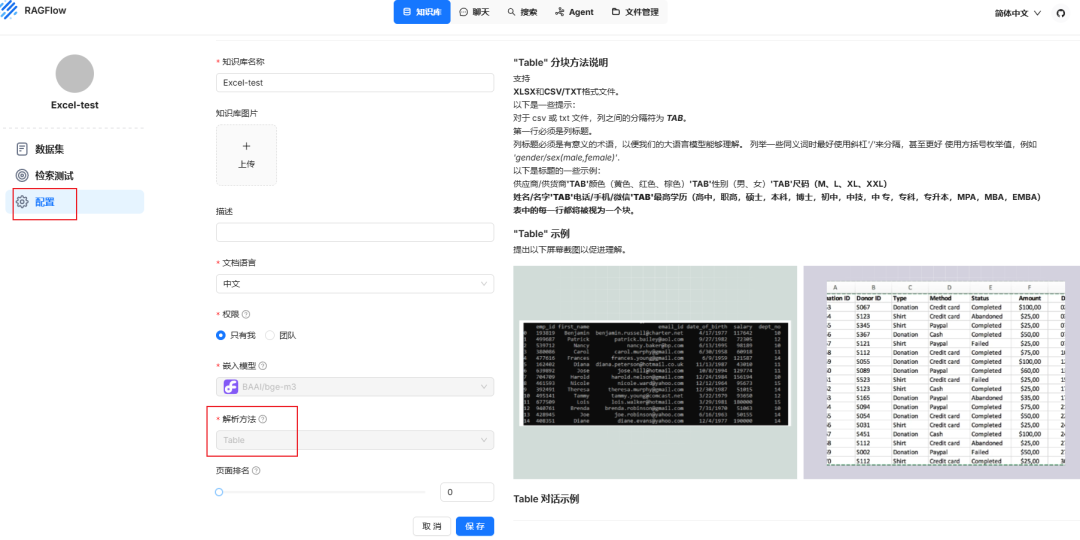
Task: Click the retrieval test target icon
Action: click(22, 176)
